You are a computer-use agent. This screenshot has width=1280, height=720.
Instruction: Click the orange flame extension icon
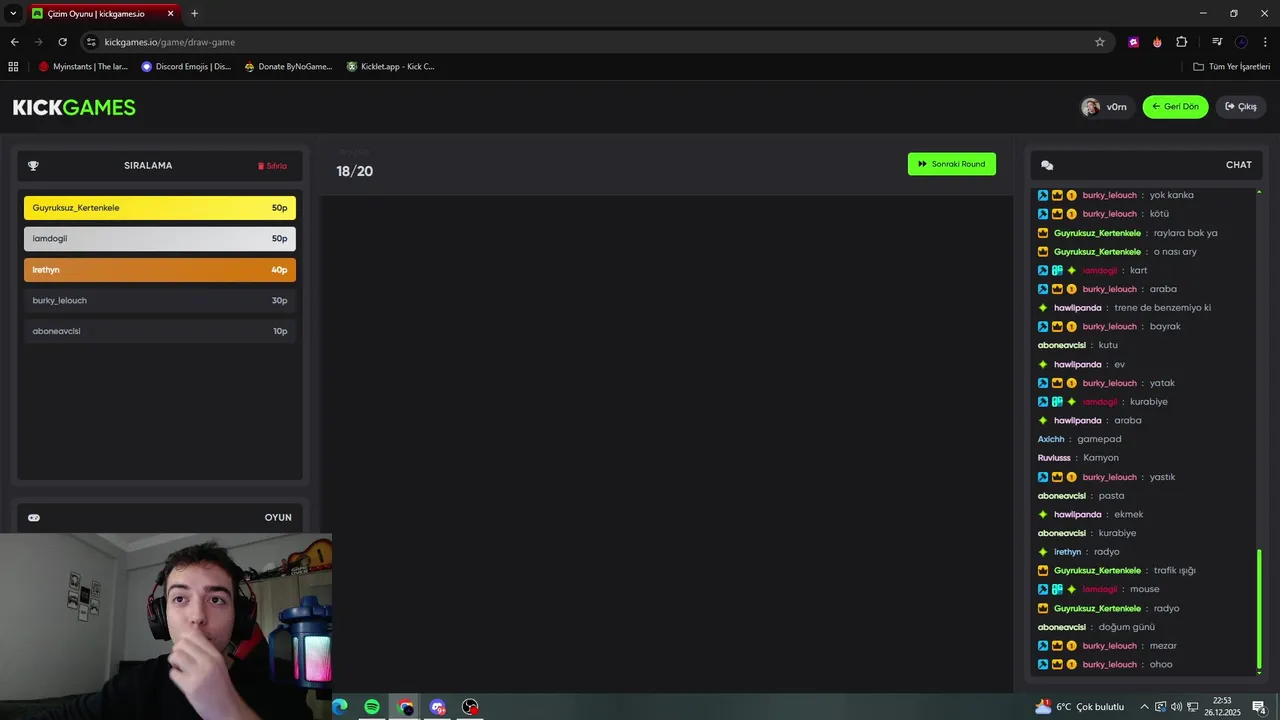click(1157, 42)
